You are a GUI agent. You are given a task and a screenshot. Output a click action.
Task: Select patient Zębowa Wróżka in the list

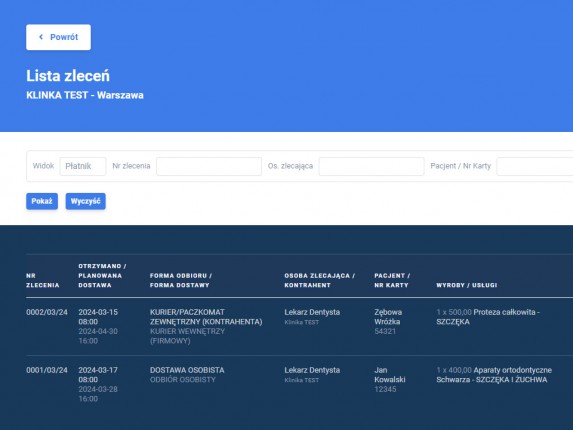(388, 317)
